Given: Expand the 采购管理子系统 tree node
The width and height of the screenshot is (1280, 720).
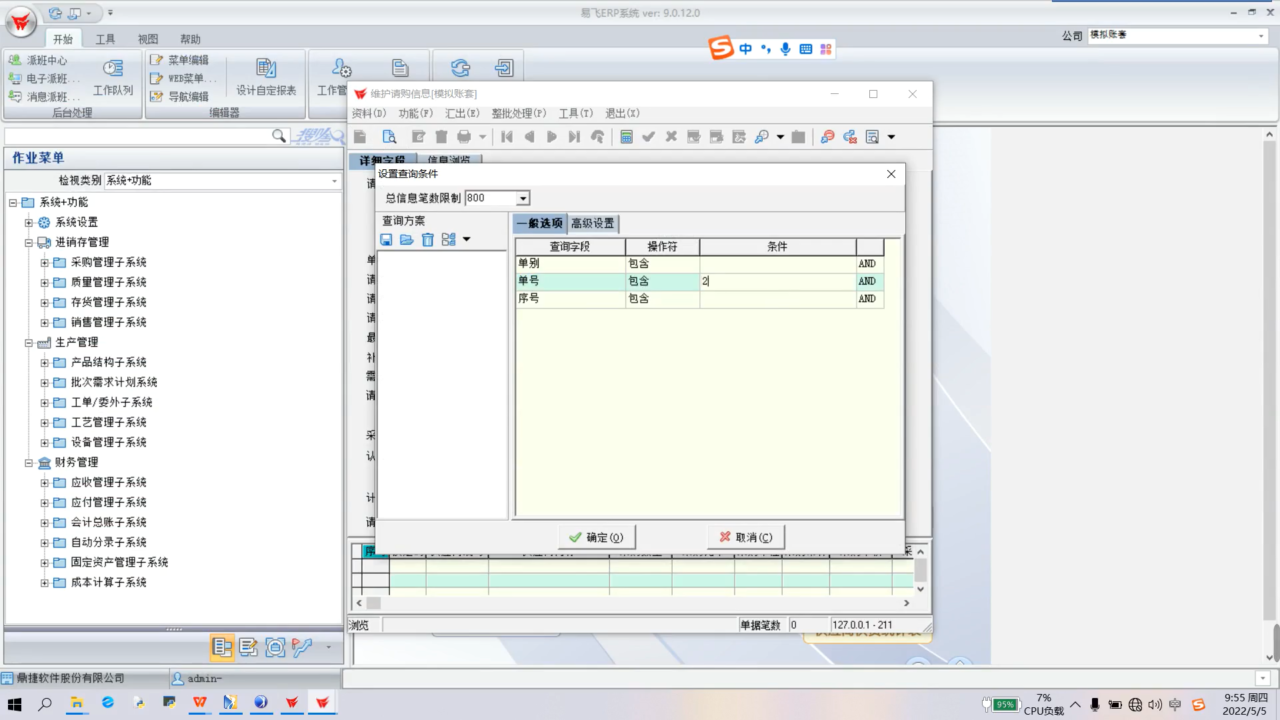Looking at the screenshot, I should [45, 262].
